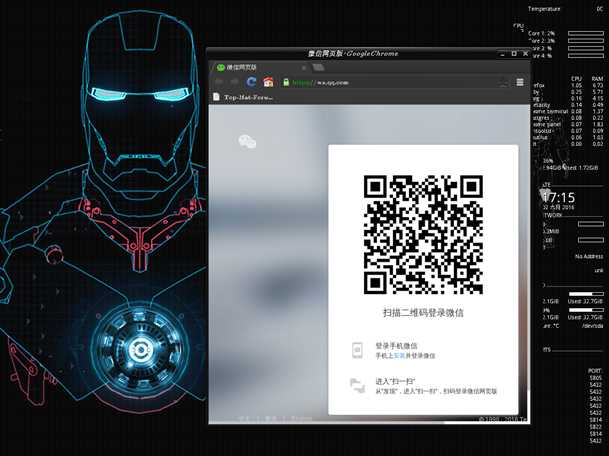This screenshot has height=456, width=609.
Task: Select the 微信网页版 browser tab
Action: (x=260, y=68)
